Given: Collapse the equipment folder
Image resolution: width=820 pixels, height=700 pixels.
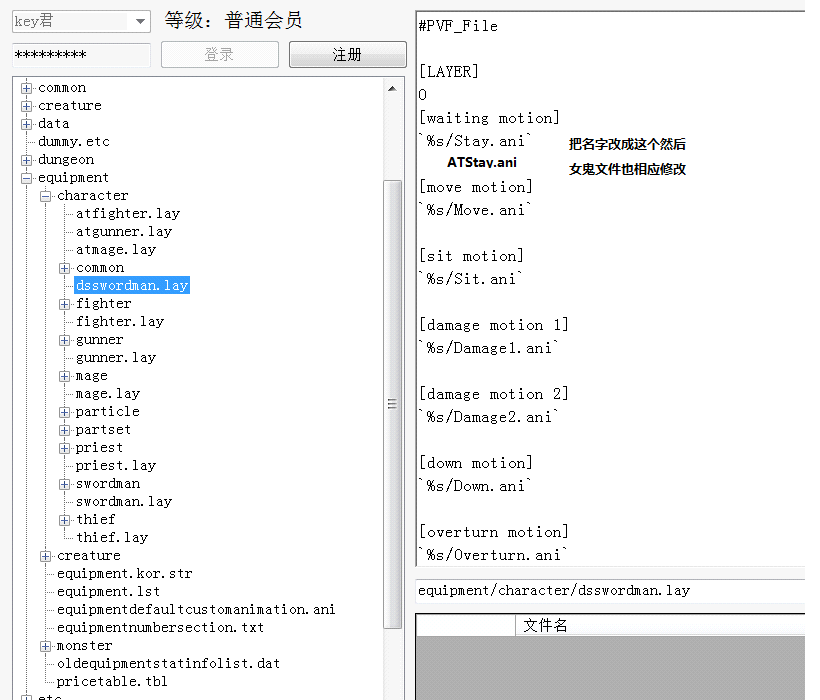Looking at the screenshot, I should pos(27,178).
